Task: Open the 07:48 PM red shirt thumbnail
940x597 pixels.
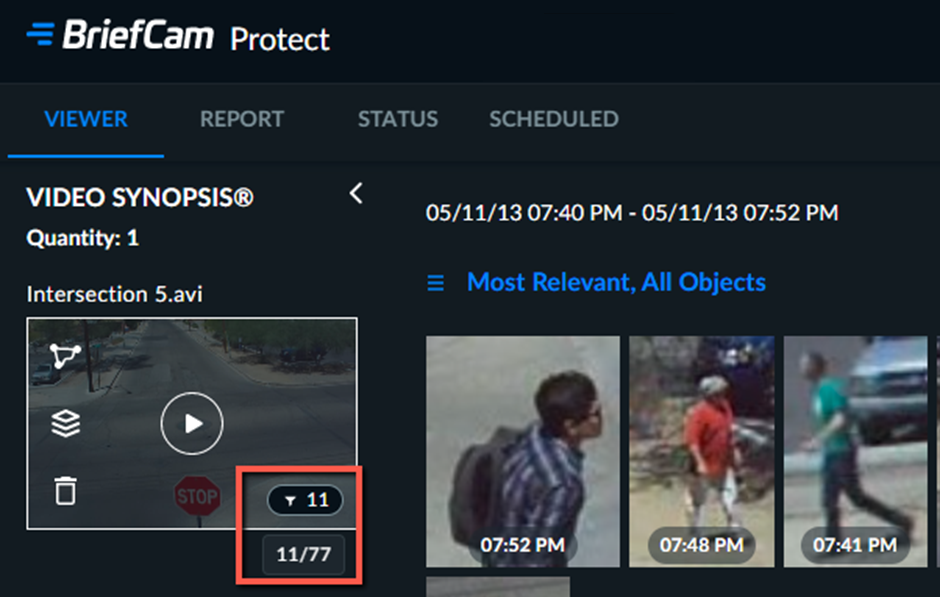Action: point(701,451)
